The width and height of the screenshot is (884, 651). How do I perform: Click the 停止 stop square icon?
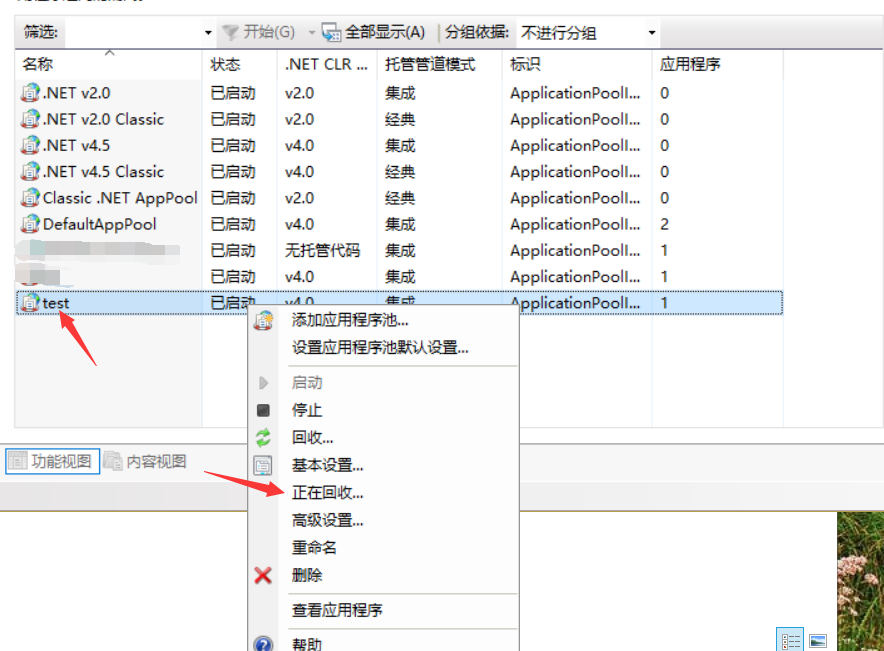262,409
